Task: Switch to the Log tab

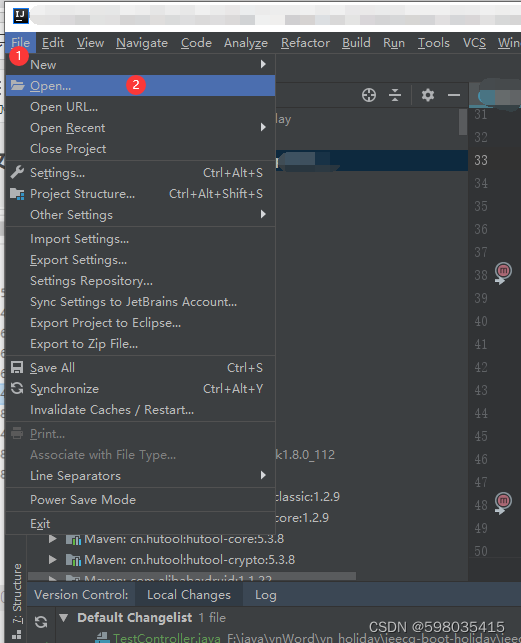Action: tap(265, 595)
